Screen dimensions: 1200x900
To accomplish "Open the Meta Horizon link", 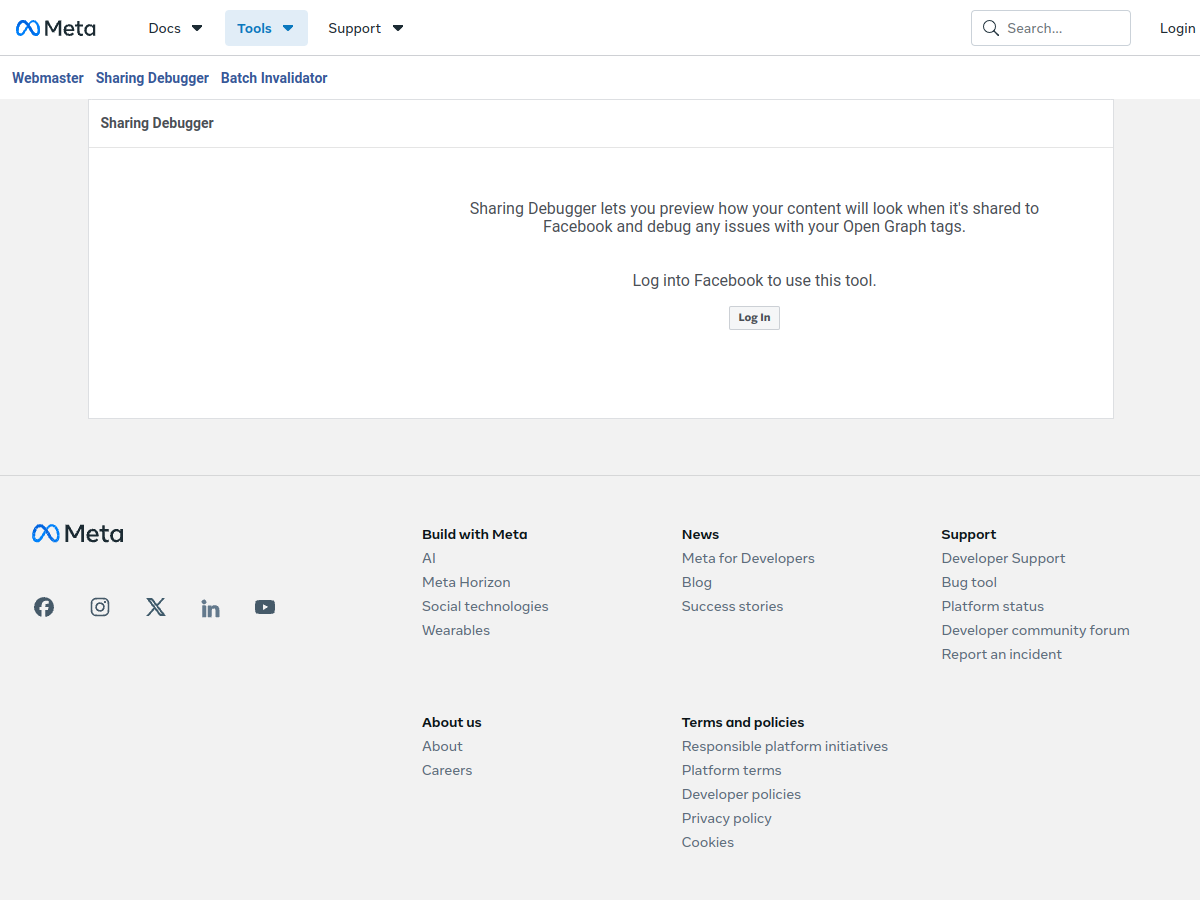I will [x=466, y=582].
